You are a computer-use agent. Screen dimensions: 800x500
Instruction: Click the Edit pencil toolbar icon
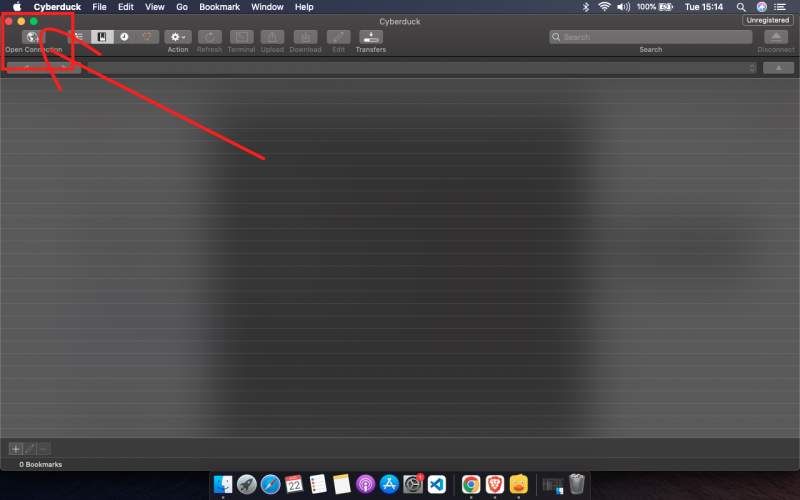tap(338, 37)
